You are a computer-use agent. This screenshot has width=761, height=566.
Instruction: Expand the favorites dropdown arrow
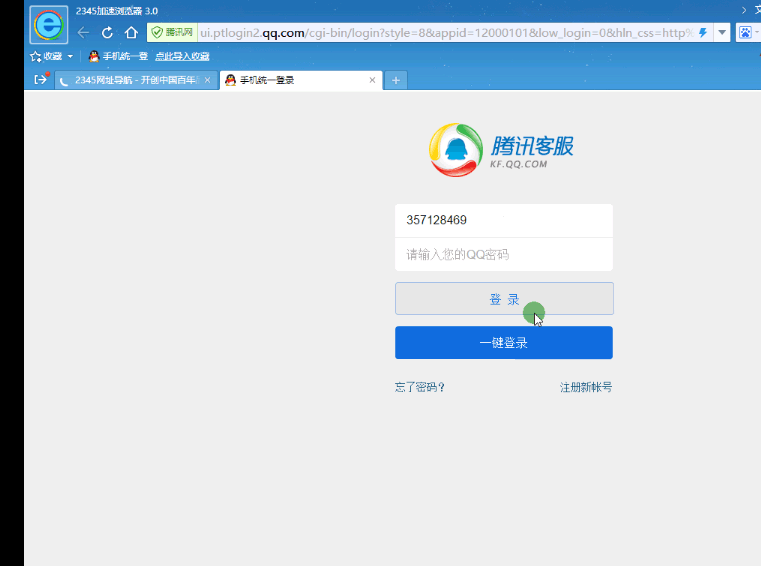70,56
